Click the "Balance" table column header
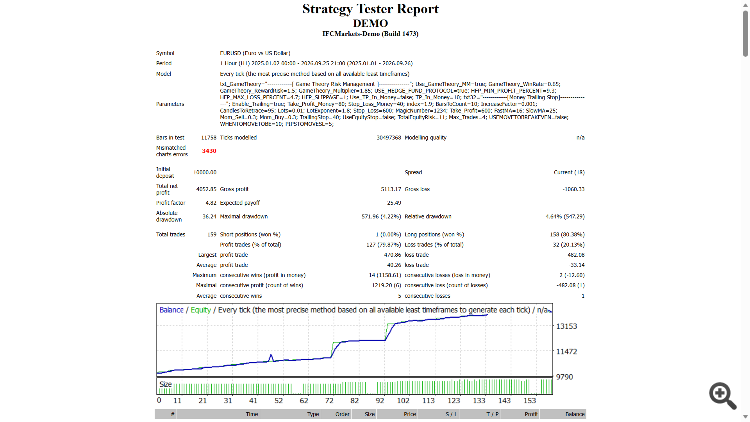750x422 pixels. click(574, 414)
